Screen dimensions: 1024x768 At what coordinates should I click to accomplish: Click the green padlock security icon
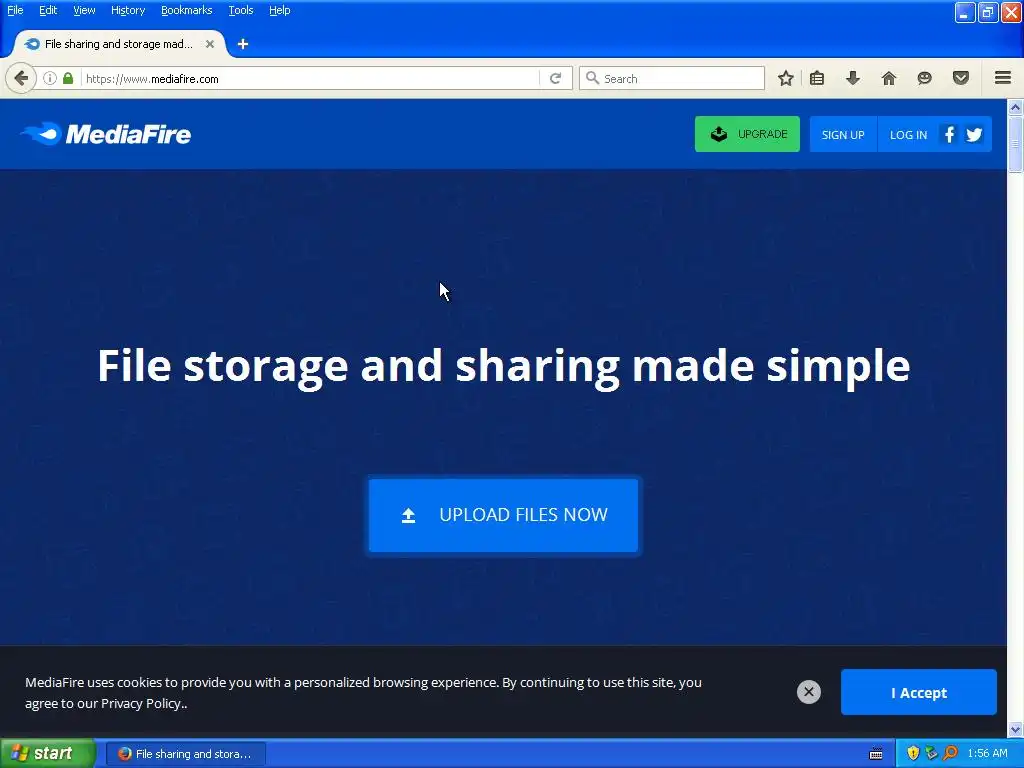pos(68,78)
